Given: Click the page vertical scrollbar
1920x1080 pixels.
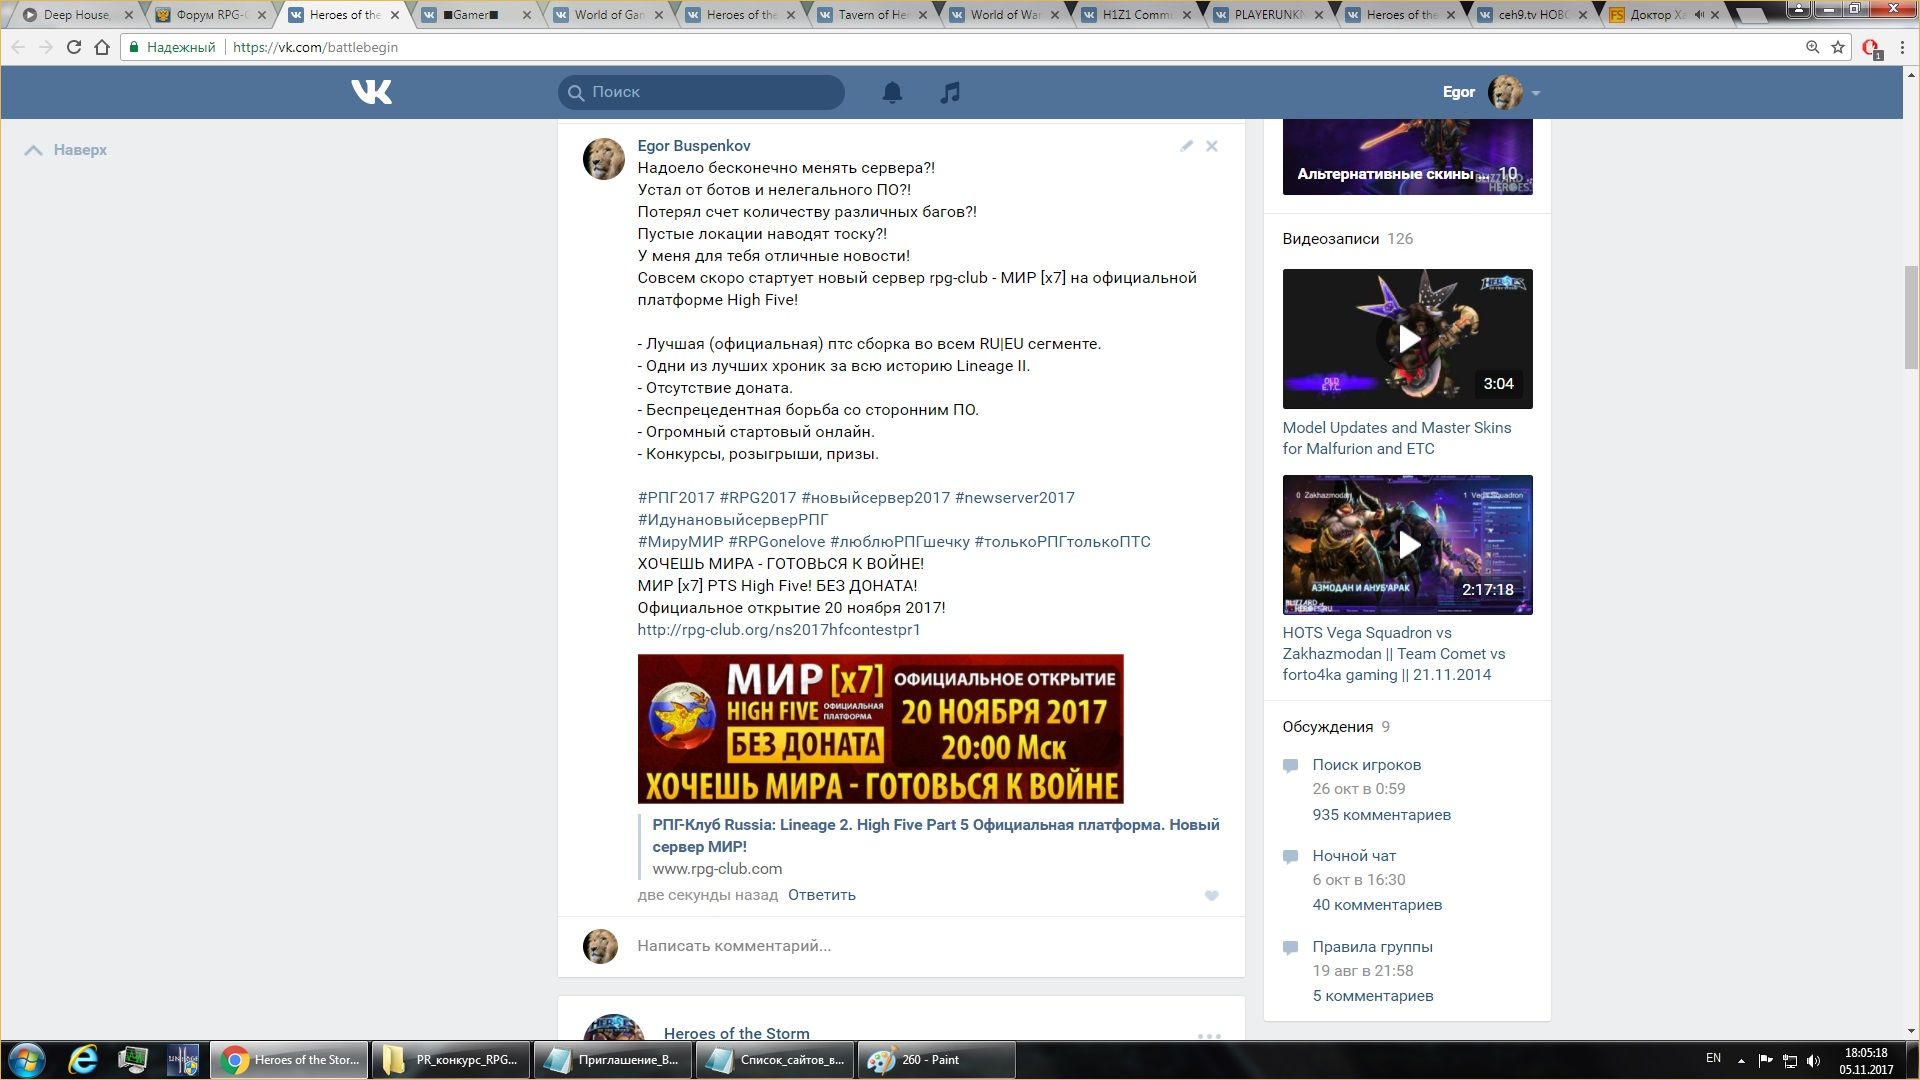Looking at the screenshot, I should [1911, 316].
